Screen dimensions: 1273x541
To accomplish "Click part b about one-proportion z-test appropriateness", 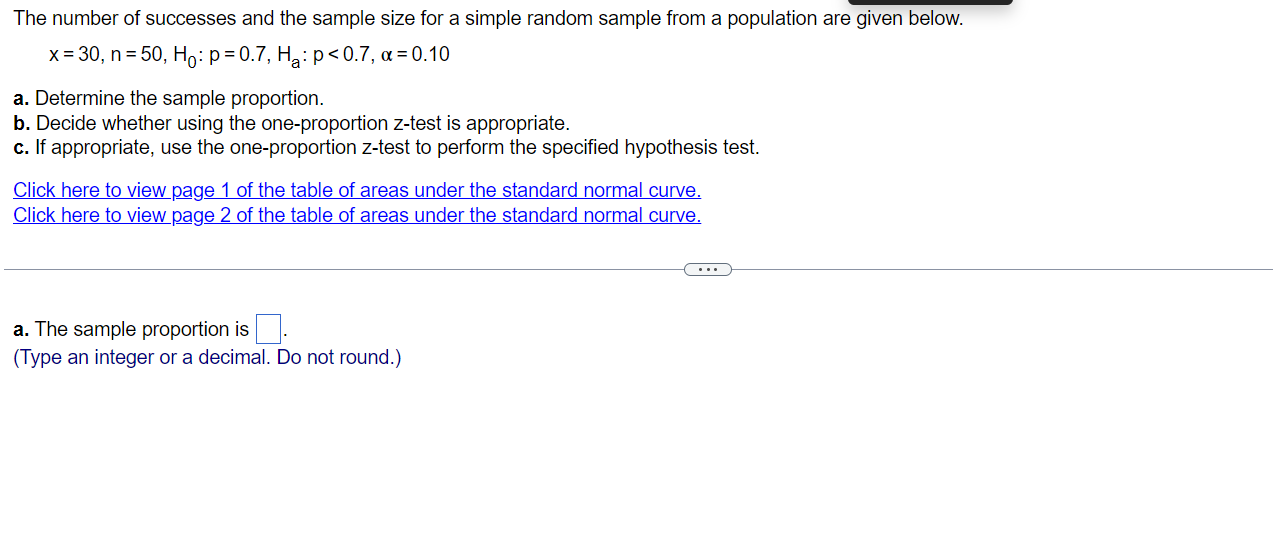I will coord(291,123).
